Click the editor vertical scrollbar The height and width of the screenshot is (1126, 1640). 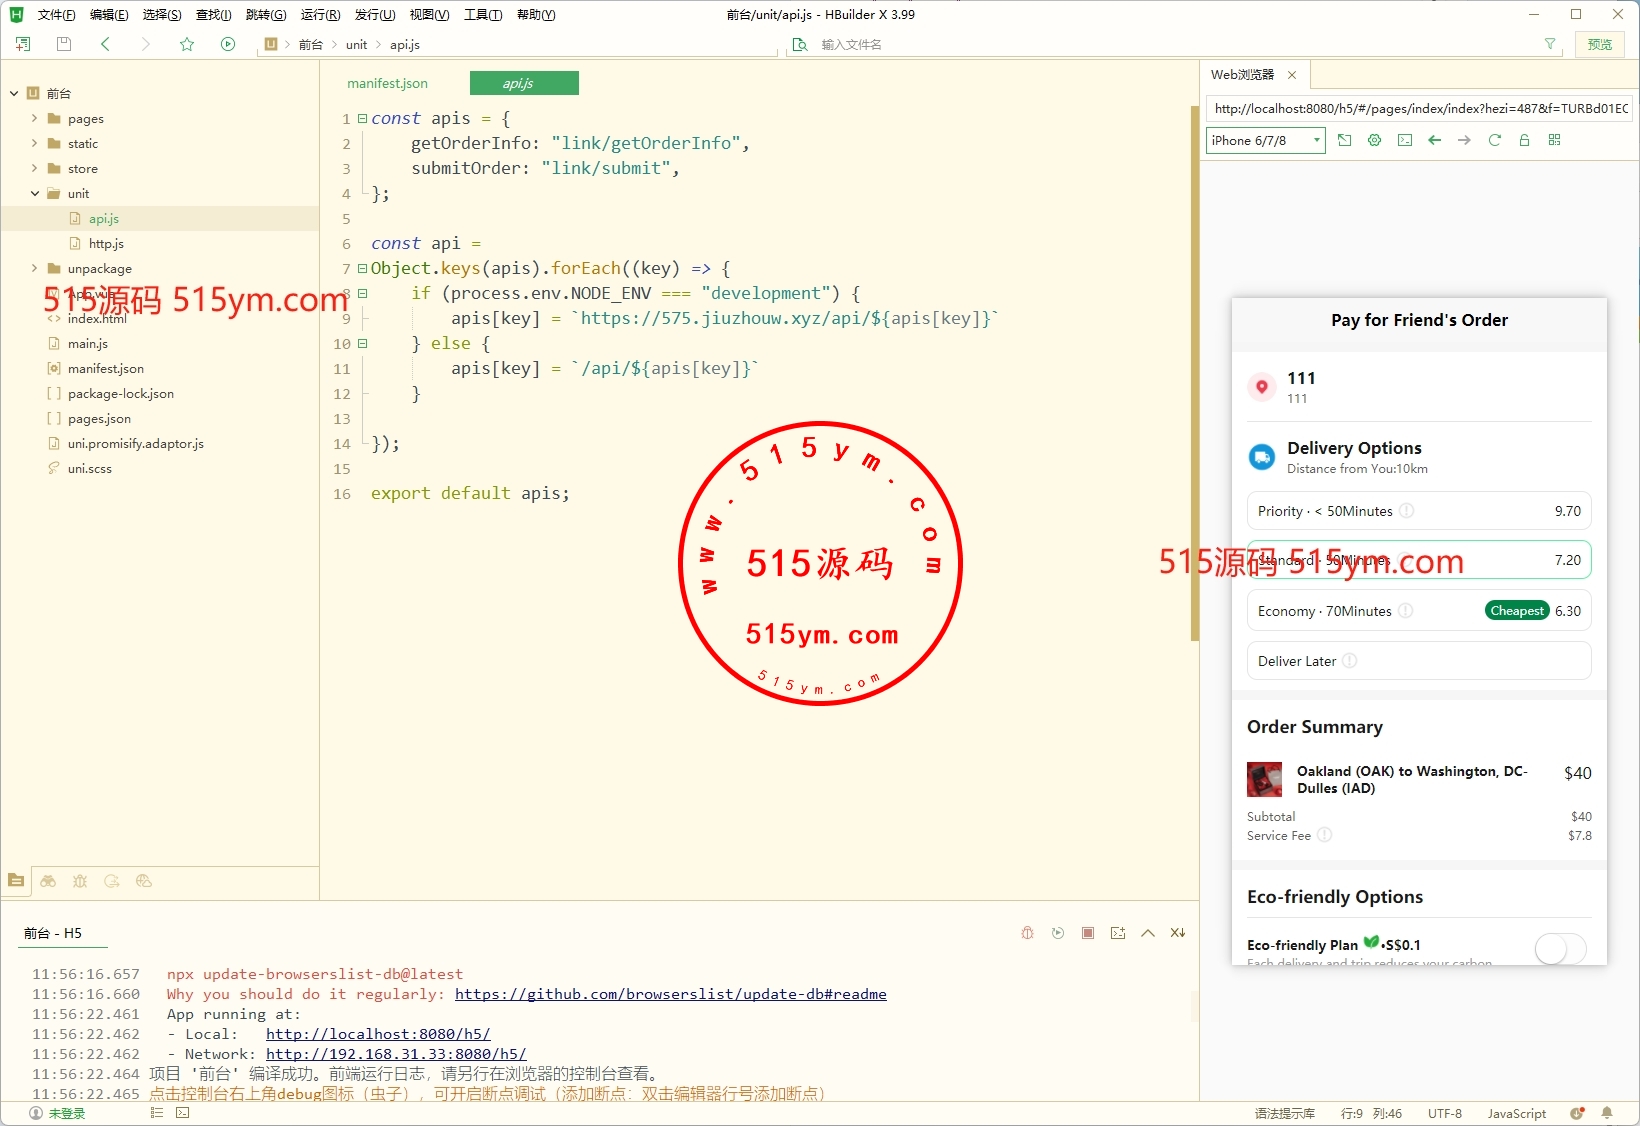pos(1194,370)
